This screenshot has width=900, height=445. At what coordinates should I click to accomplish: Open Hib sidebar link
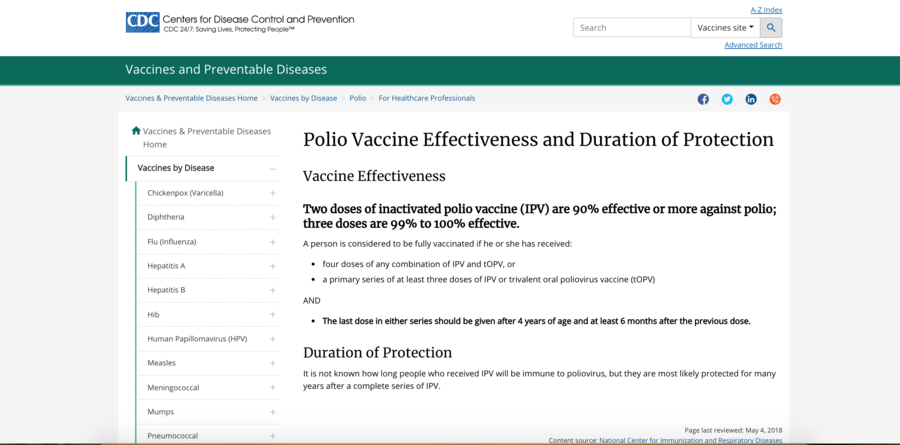pyautogui.click(x=153, y=315)
